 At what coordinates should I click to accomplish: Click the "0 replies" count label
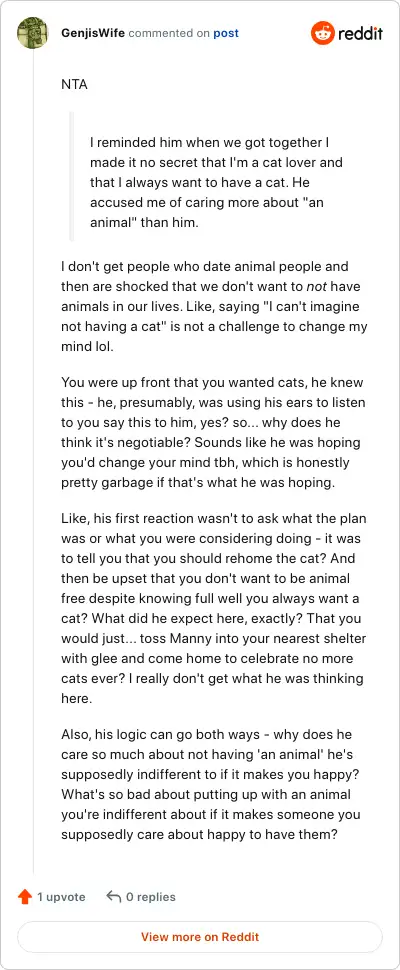coord(151,897)
